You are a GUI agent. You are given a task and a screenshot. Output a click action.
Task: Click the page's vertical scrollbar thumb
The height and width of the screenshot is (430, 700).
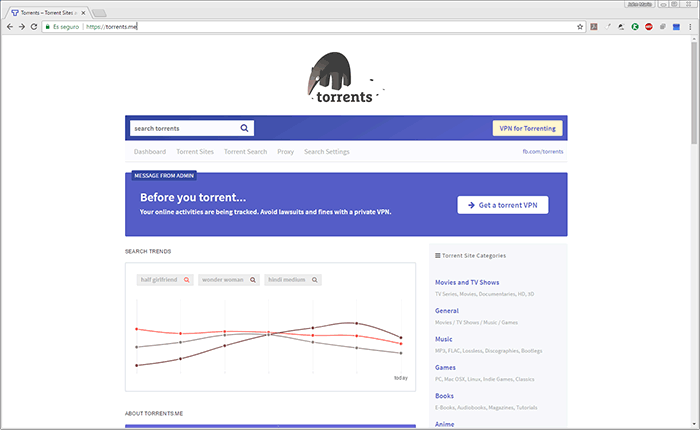(x=694, y=93)
